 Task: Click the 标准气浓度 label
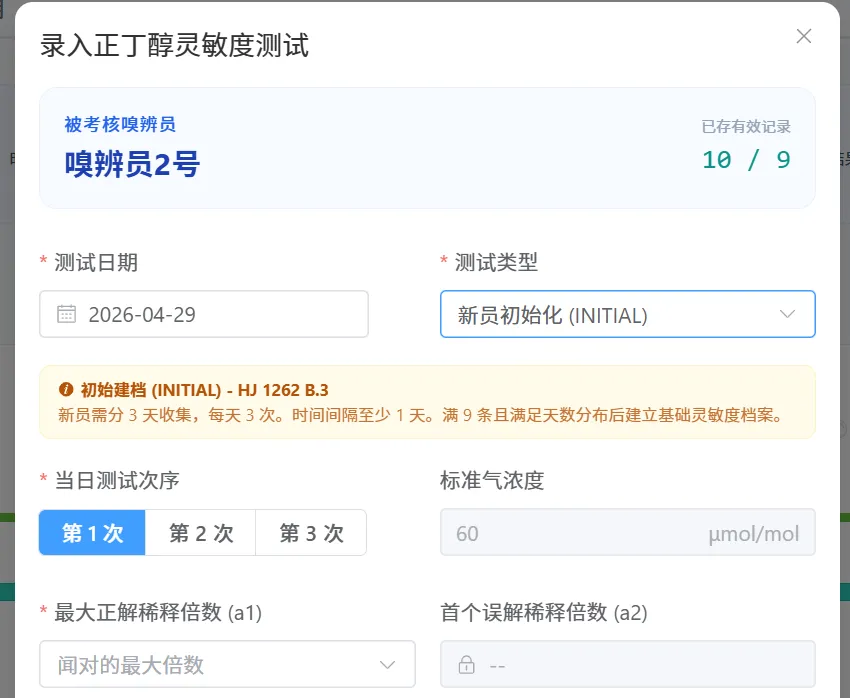pyautogui.click(x=492, y=481)
